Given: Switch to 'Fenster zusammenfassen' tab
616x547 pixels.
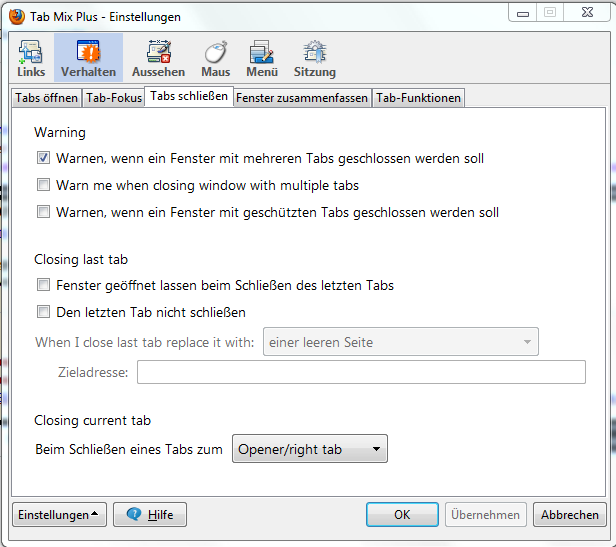Looking at the screenshot, I should point(302,97).
